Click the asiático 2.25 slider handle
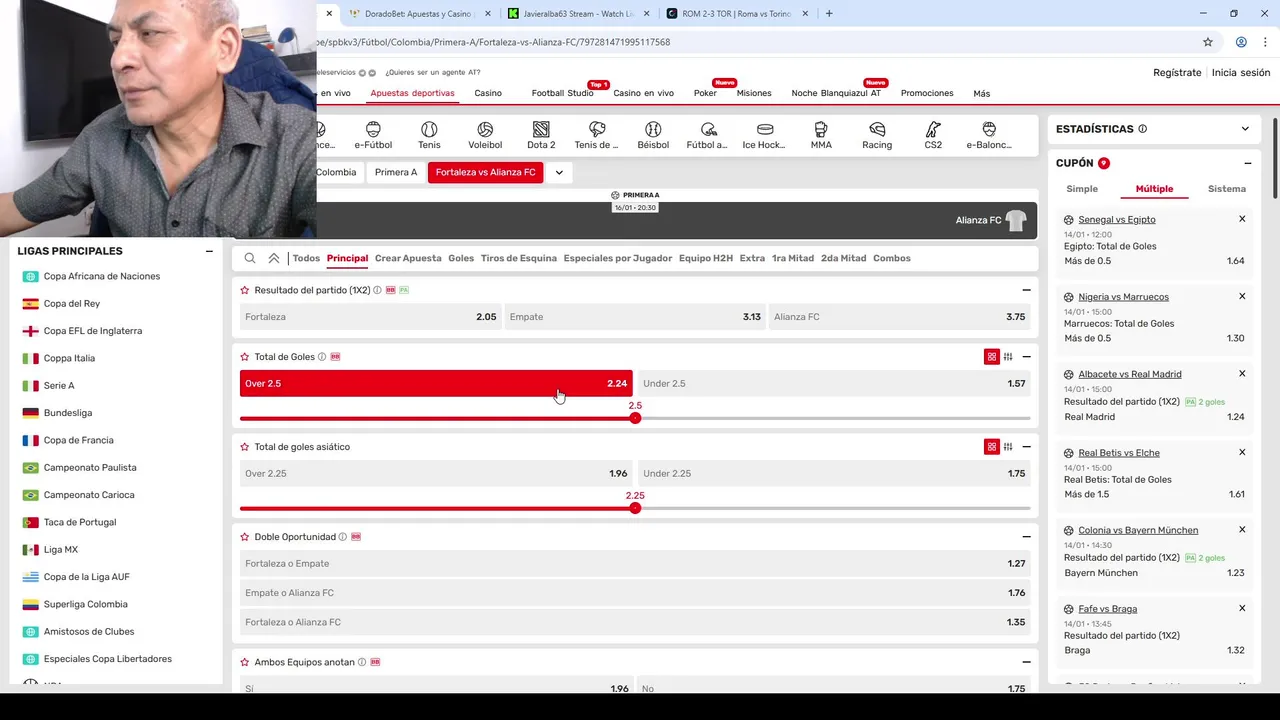The image size is (1280, 720). point(635,508)
